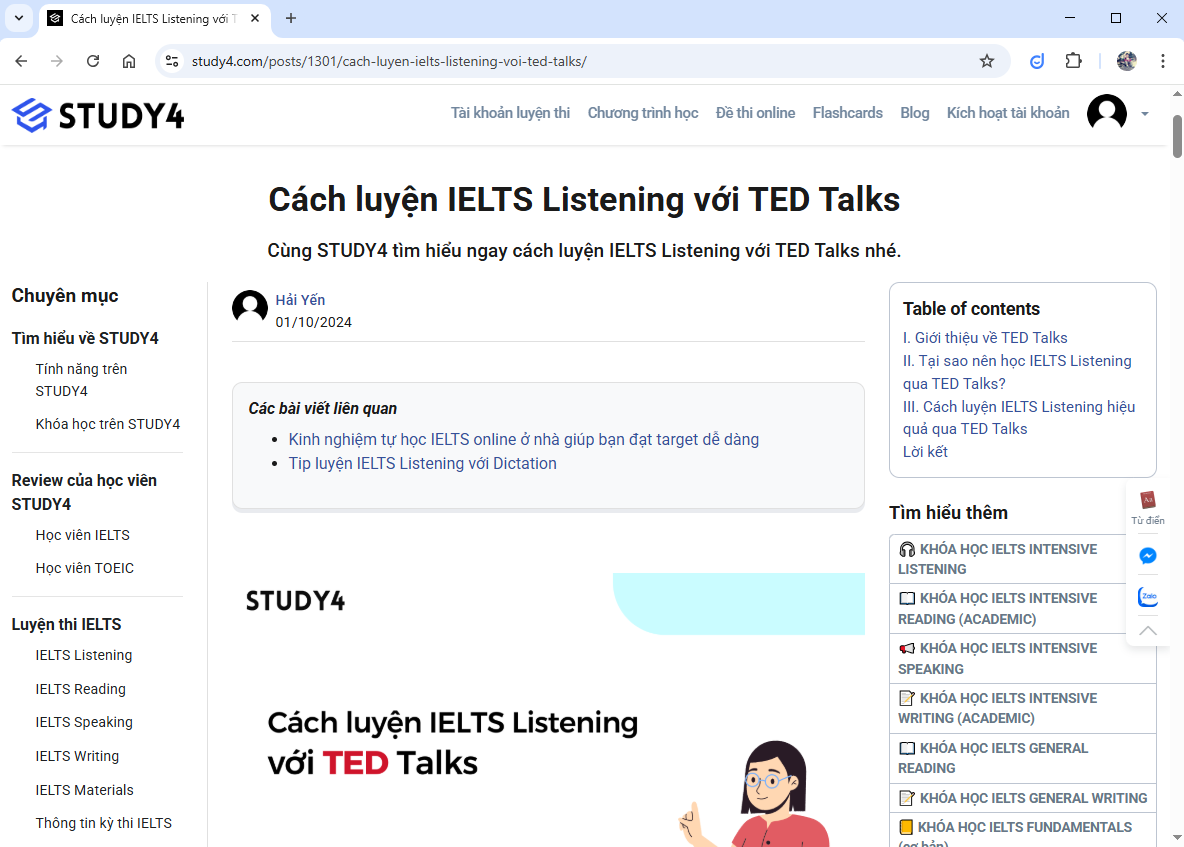This screenshot has height=847, width=1184.
Task: Open Khóa học IELTS Fundamentals
Action: (1023, 830)
